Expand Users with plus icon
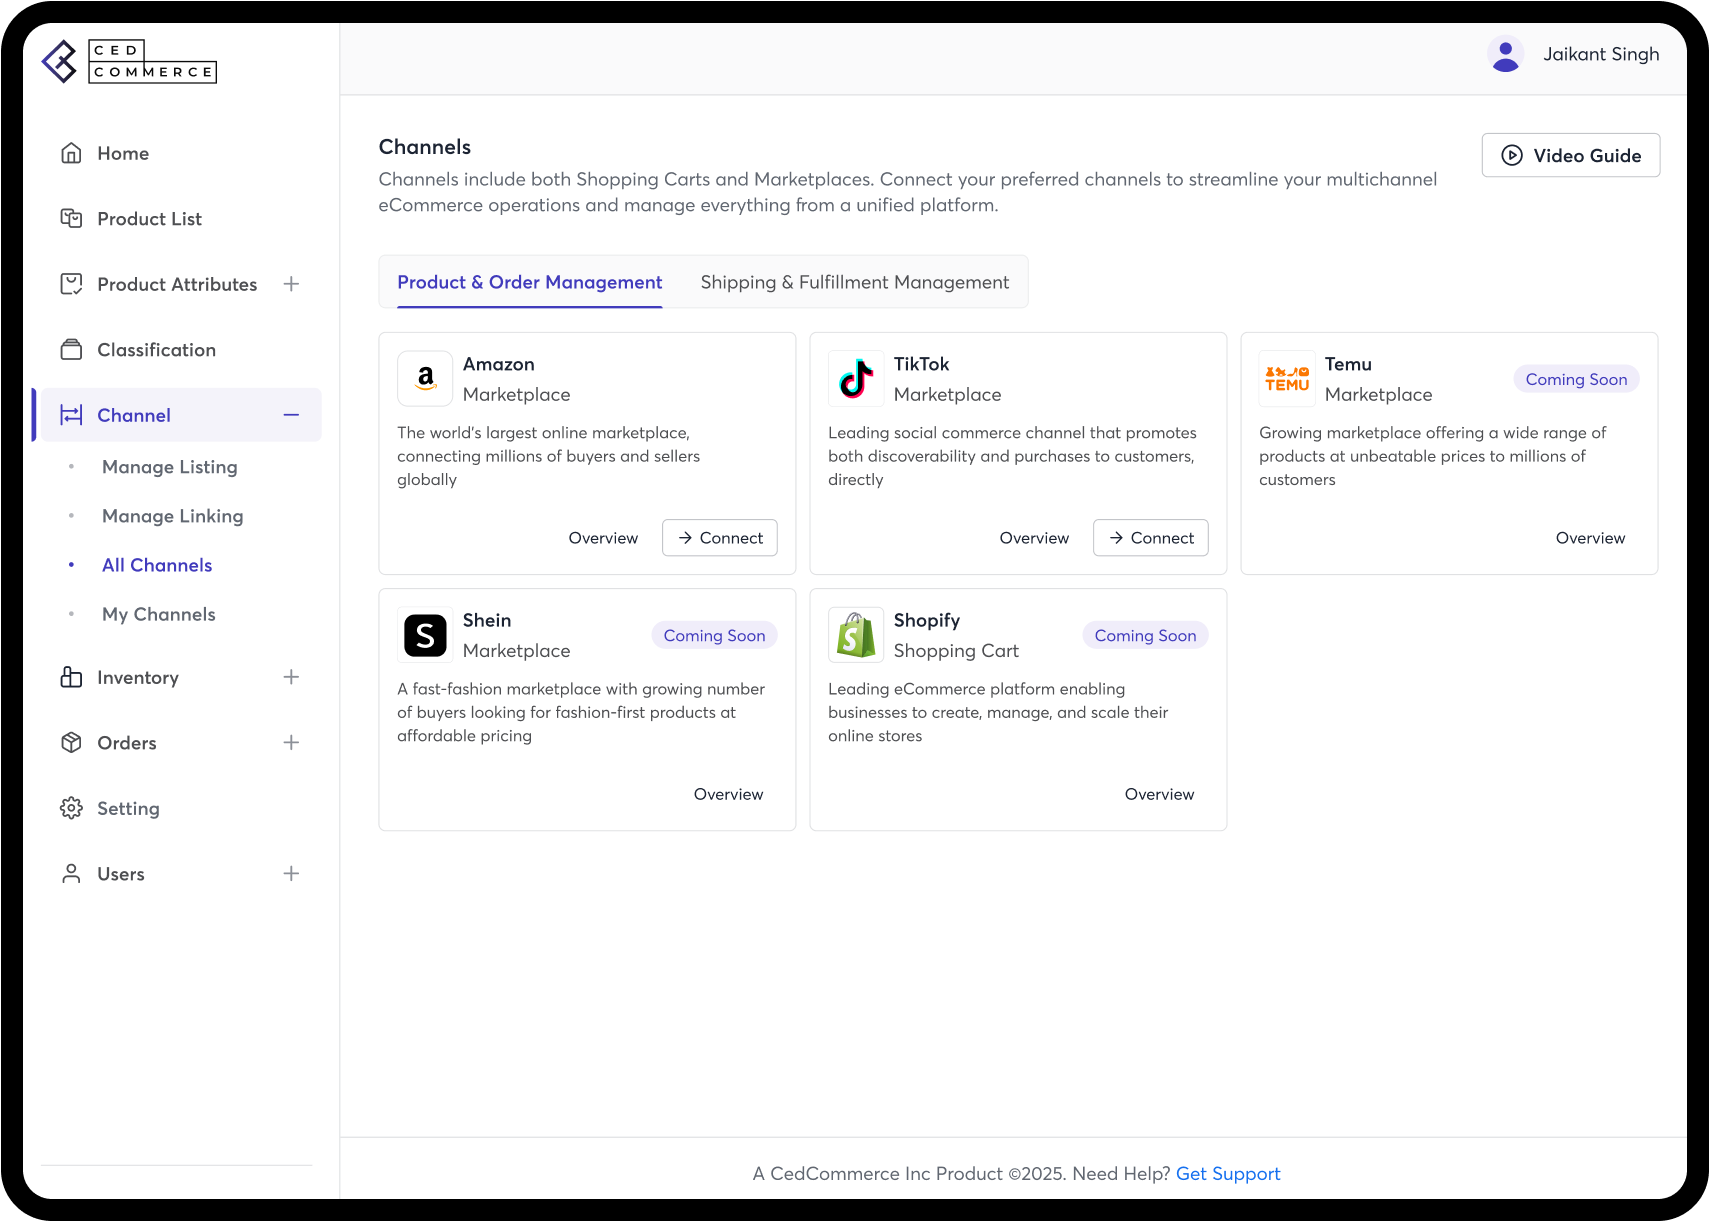The width and height of the screenshot is (1709, 1221). coord(291,873)
